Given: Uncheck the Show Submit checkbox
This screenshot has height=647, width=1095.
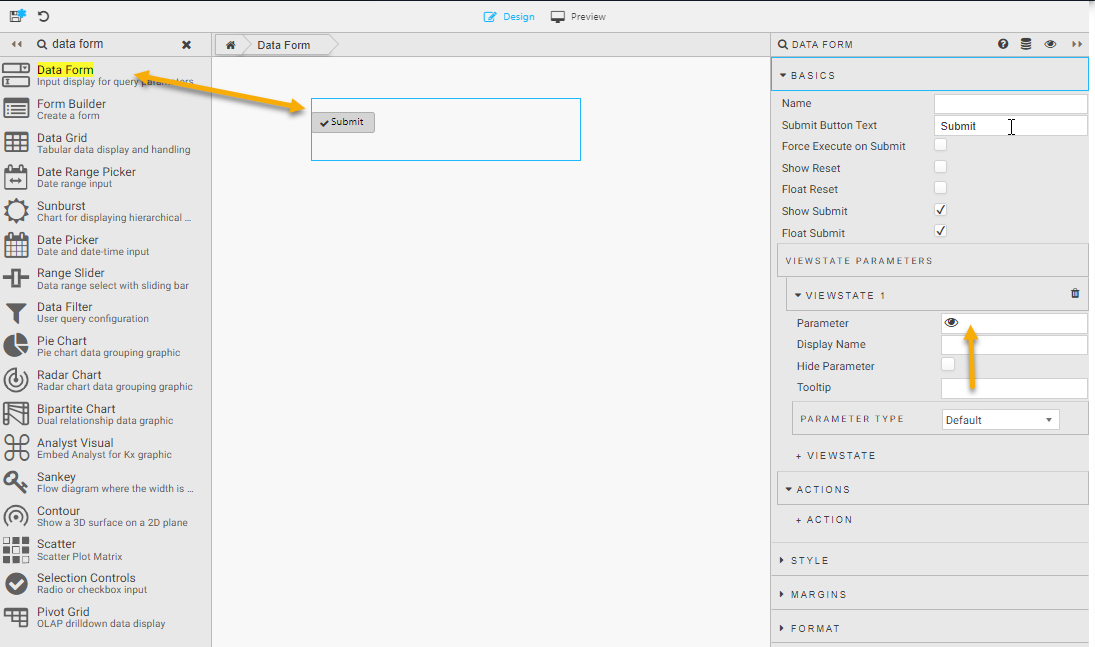Looking at the screenshot, I should tap(940, 210).
